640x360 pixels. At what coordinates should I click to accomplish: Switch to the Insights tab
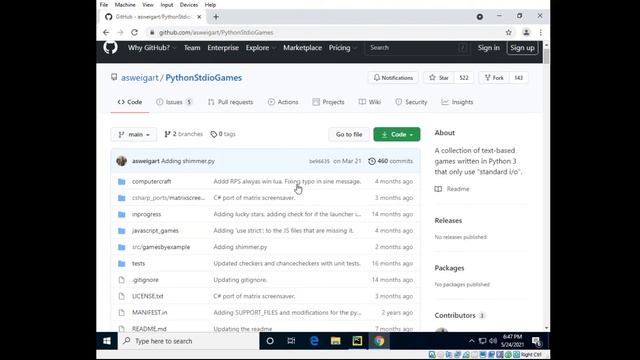[457, 102]
